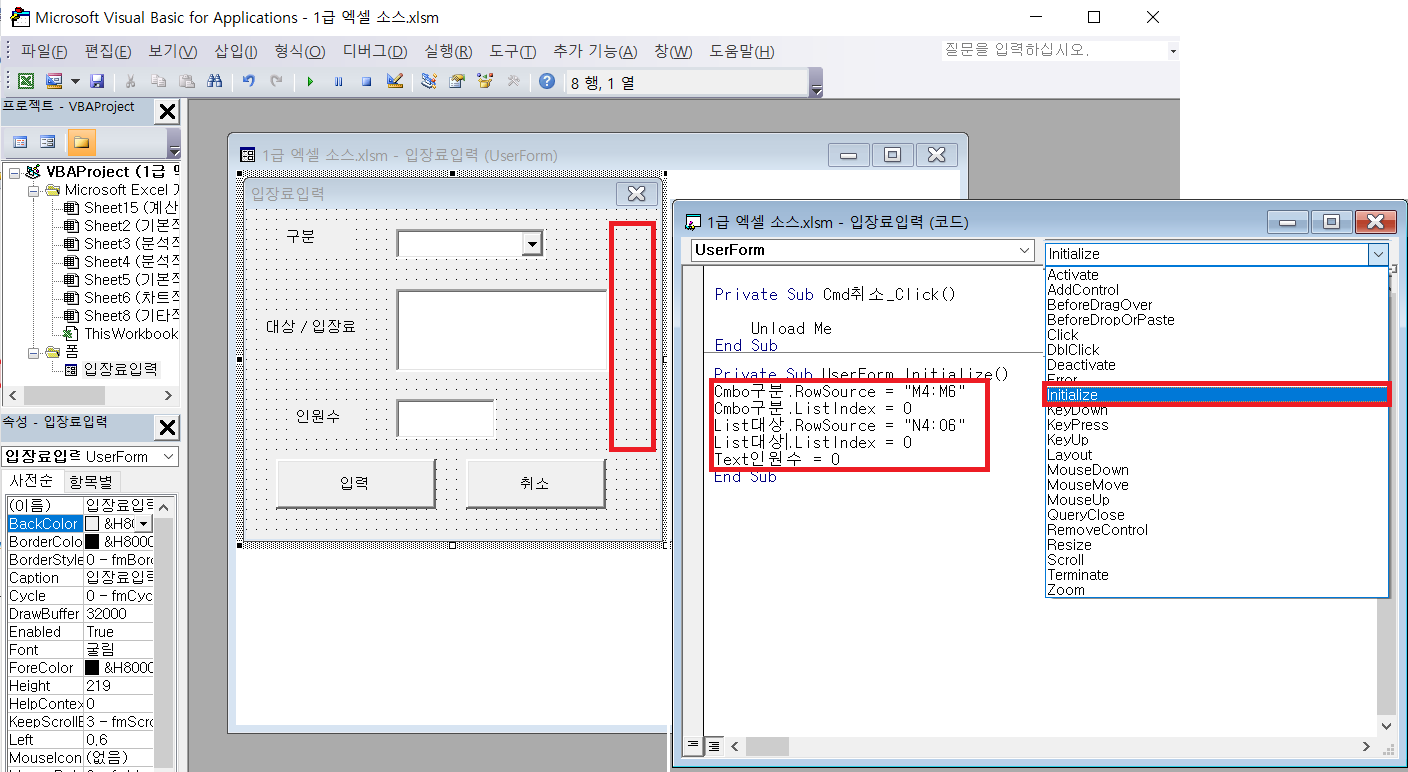Screen dimensions: 1408x772
Task: Switch to 항목별 properties tab
Action: pos(91,481)
